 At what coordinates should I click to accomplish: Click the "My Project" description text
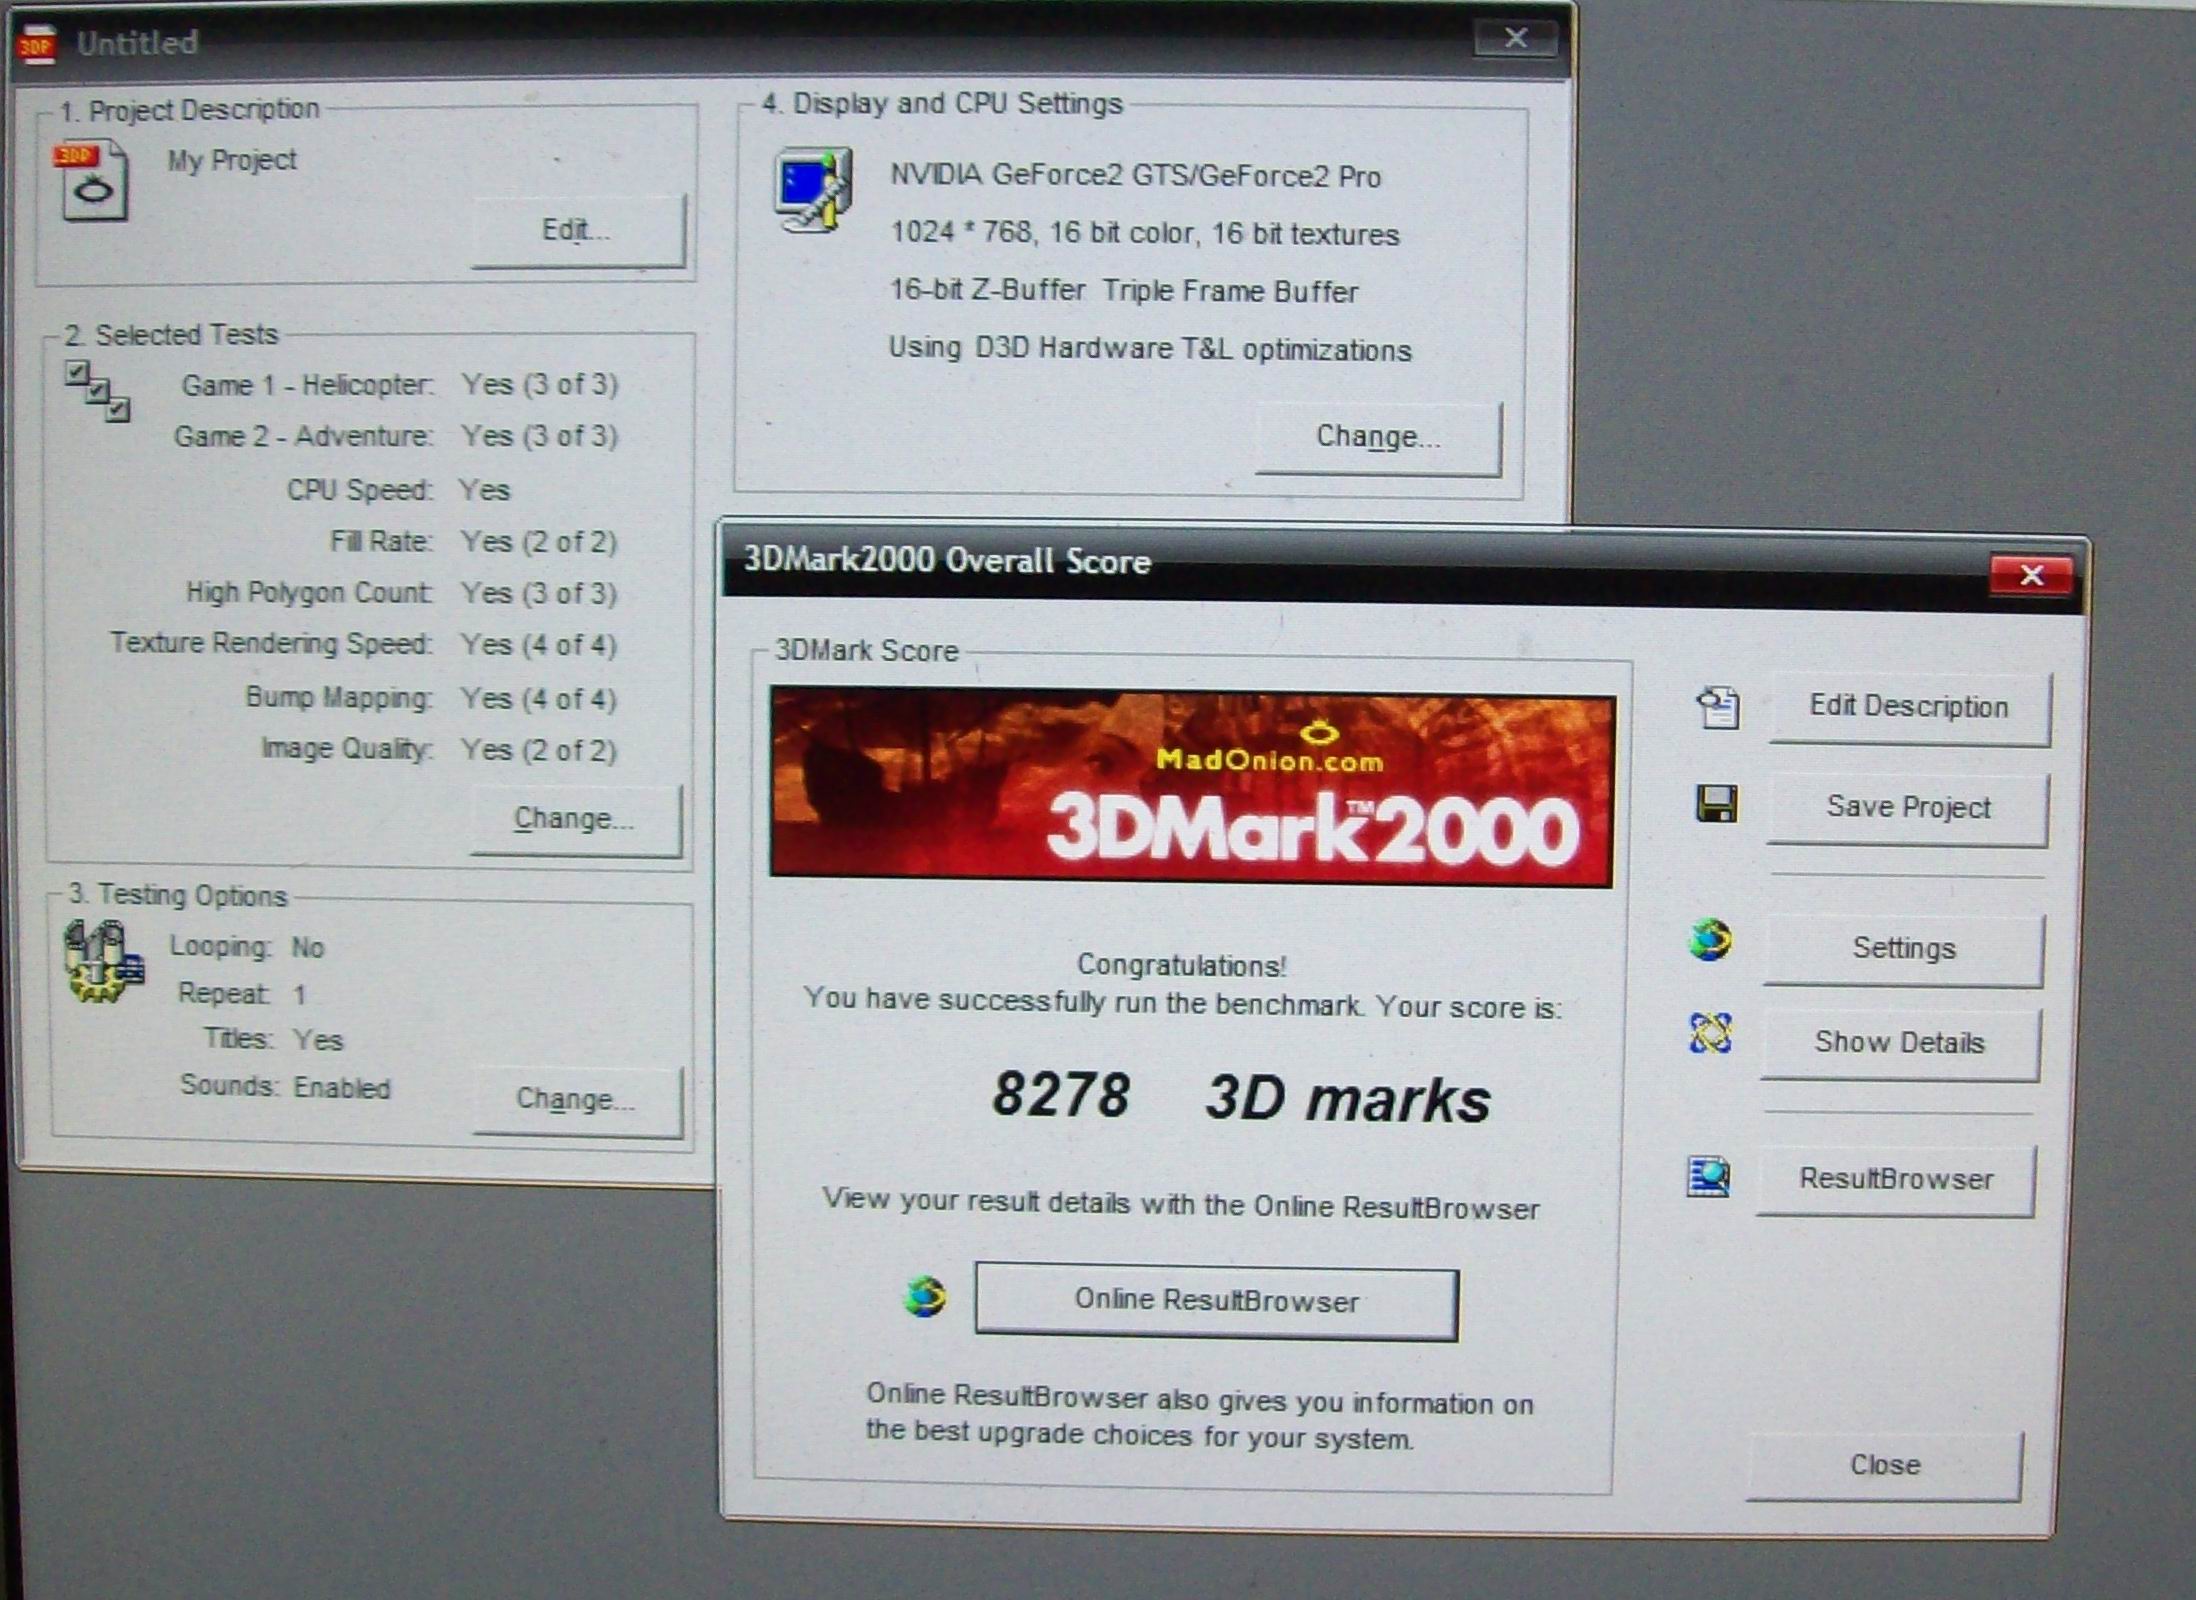(232, 160)
